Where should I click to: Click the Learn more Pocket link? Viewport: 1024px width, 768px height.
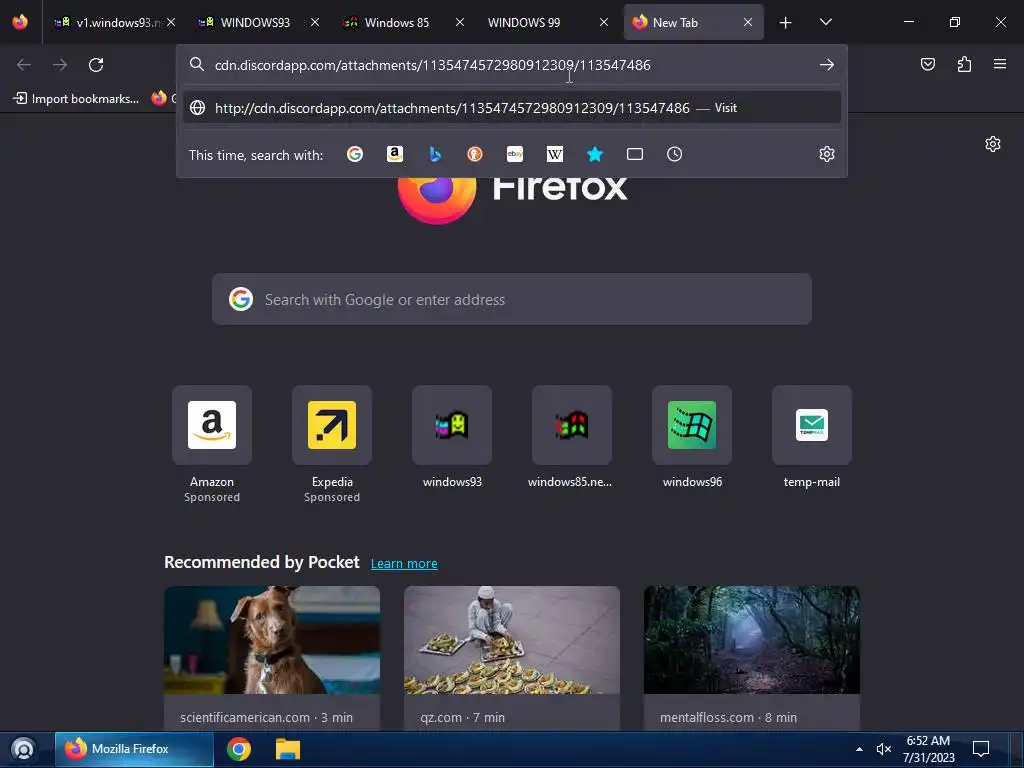pos(404,564)
